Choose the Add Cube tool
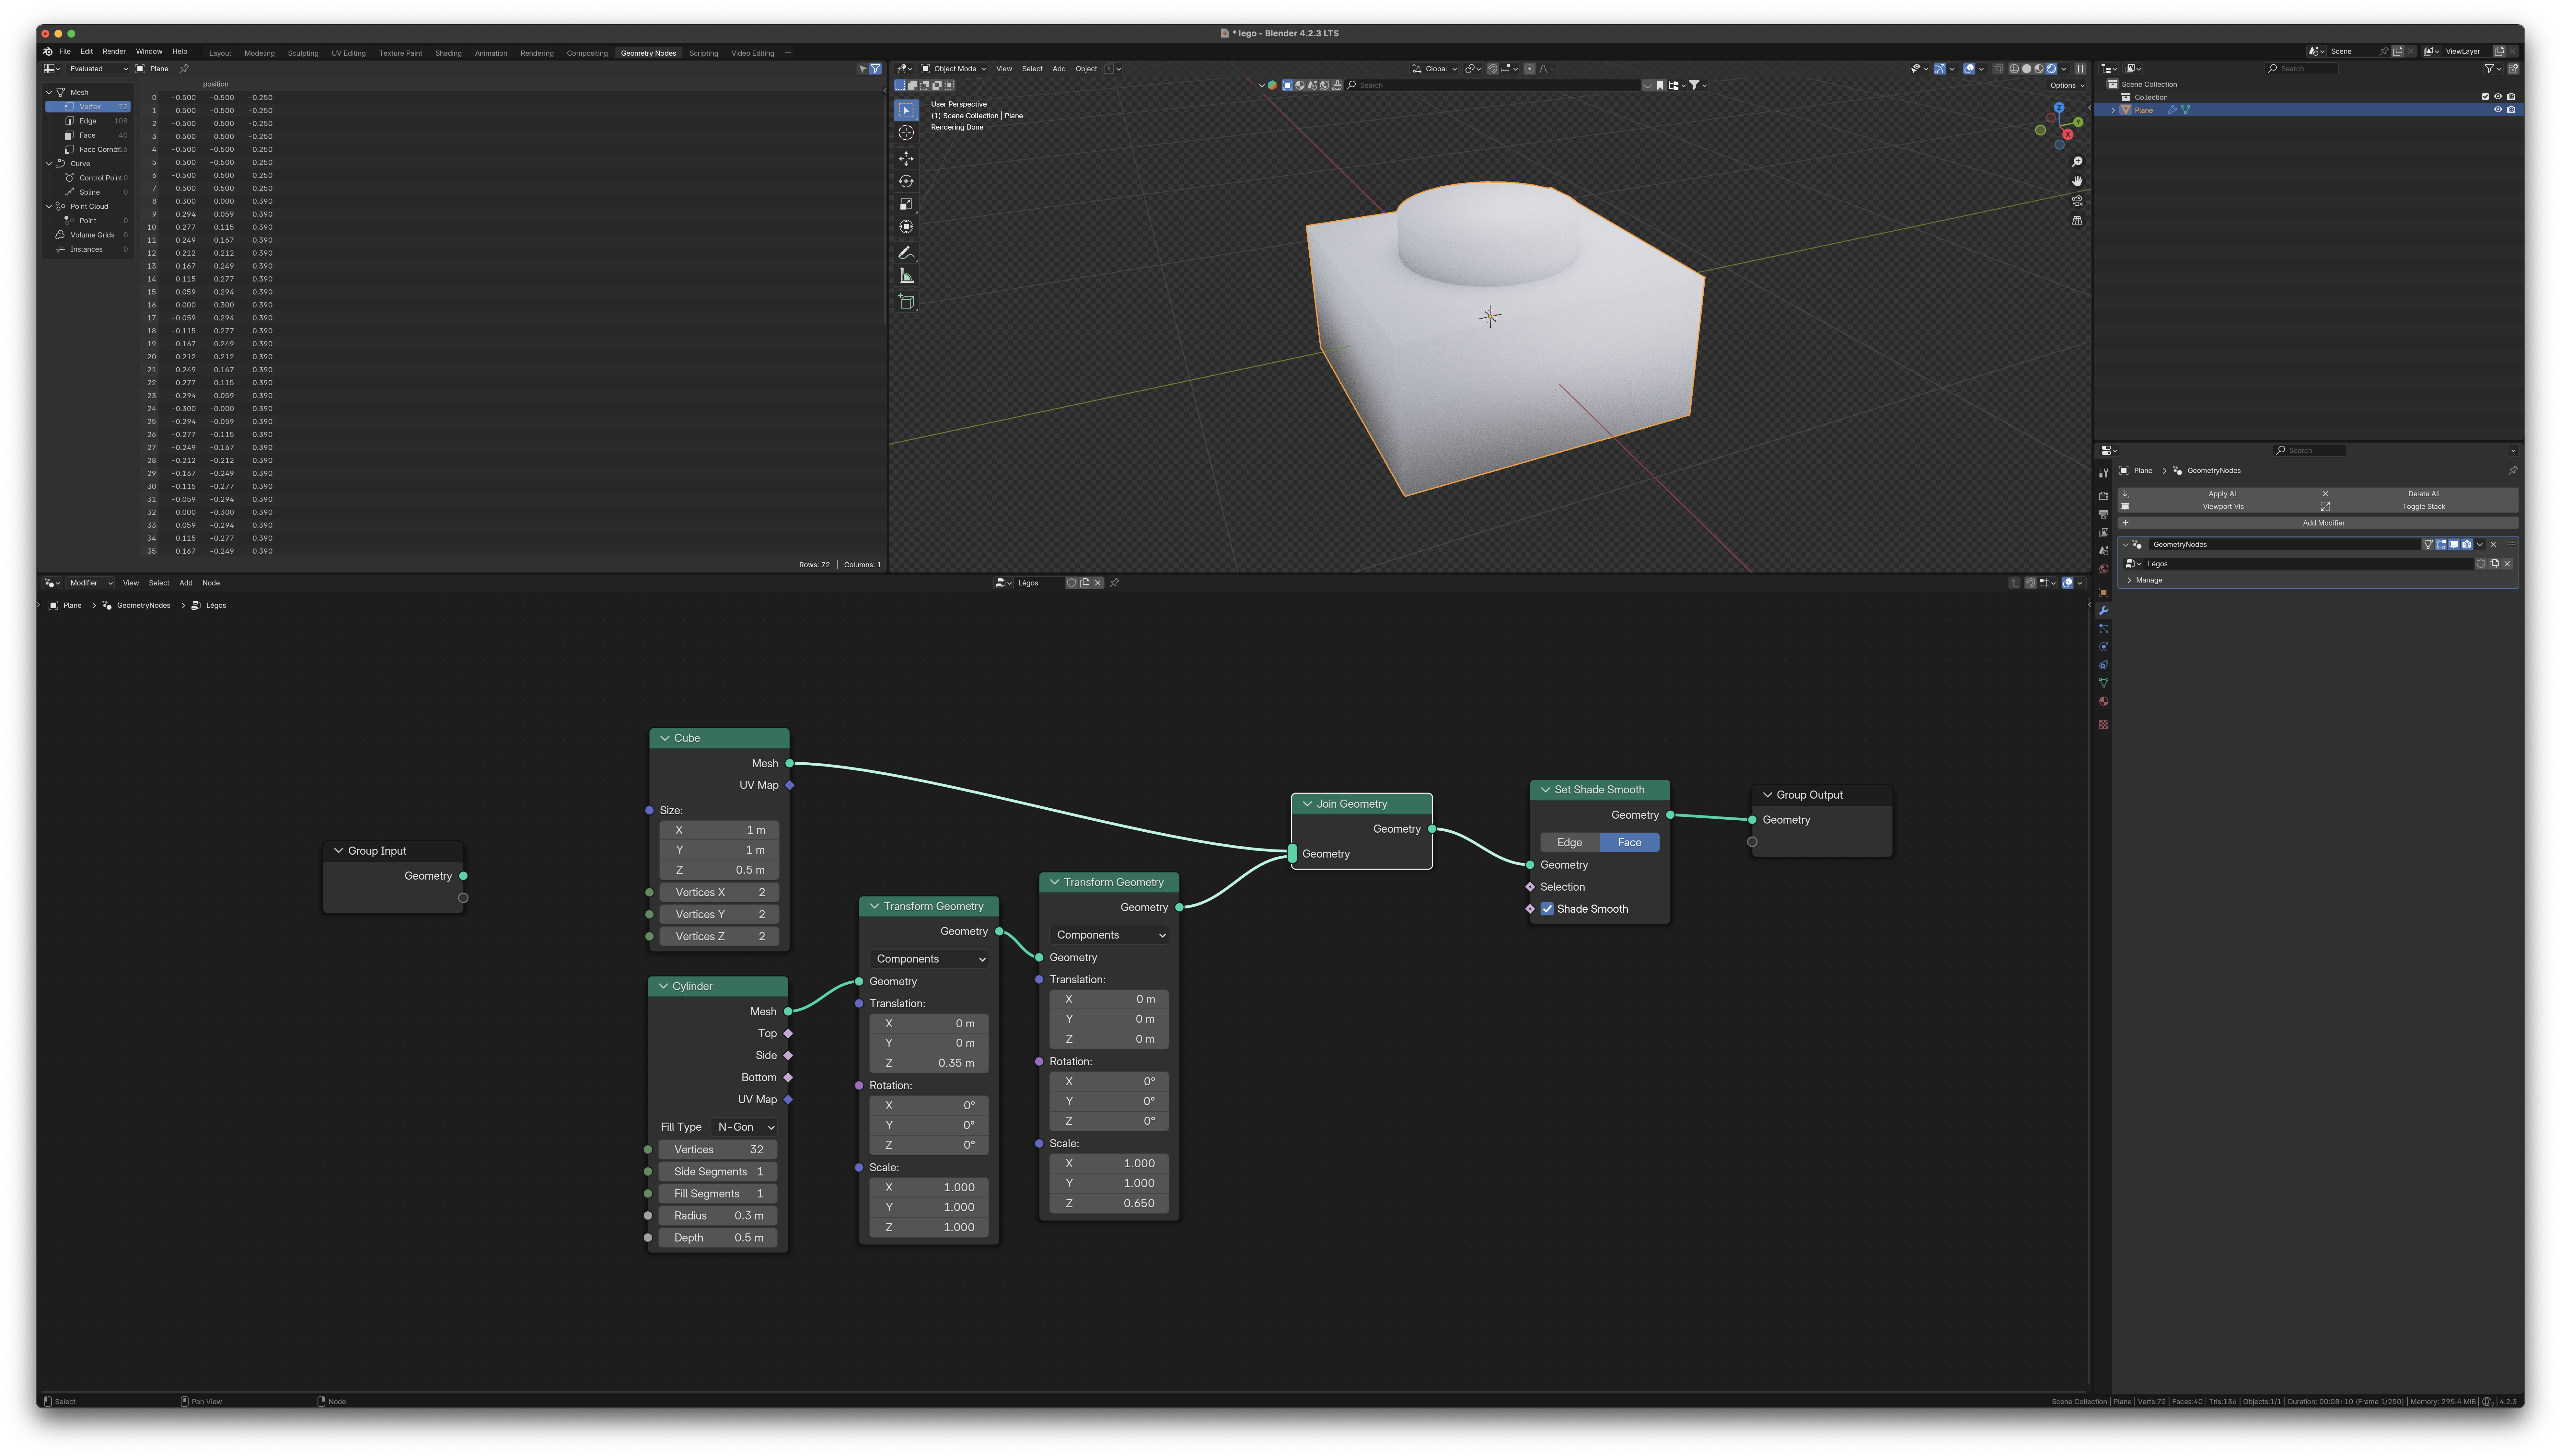 [906, 302]
